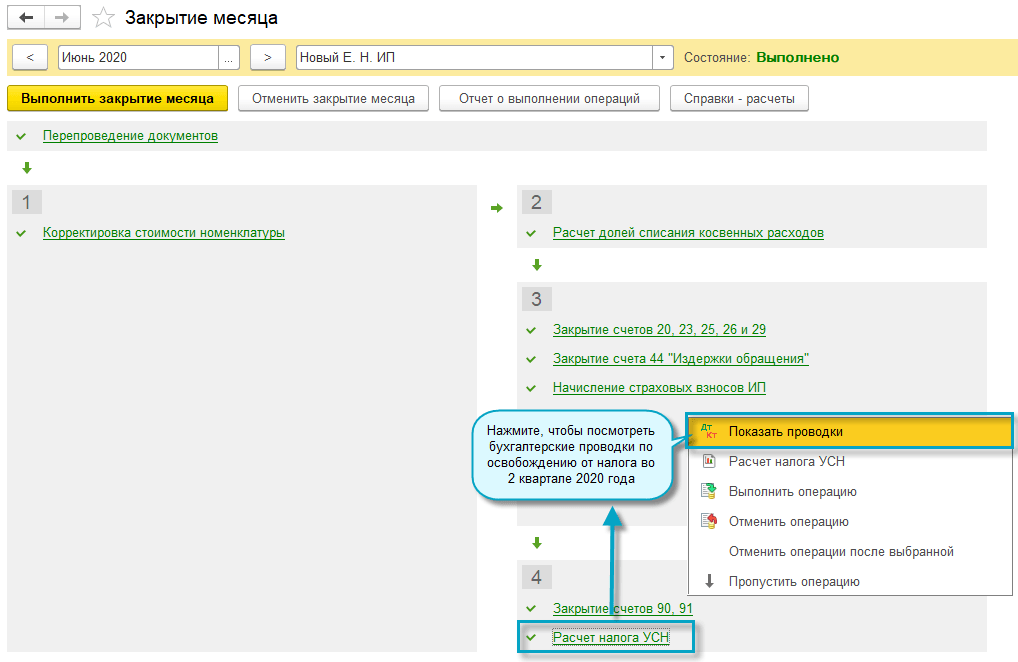Viewport: 1018px width, 662px height.
Task: Open Перепроведение документов link
Action: point(130,135)
